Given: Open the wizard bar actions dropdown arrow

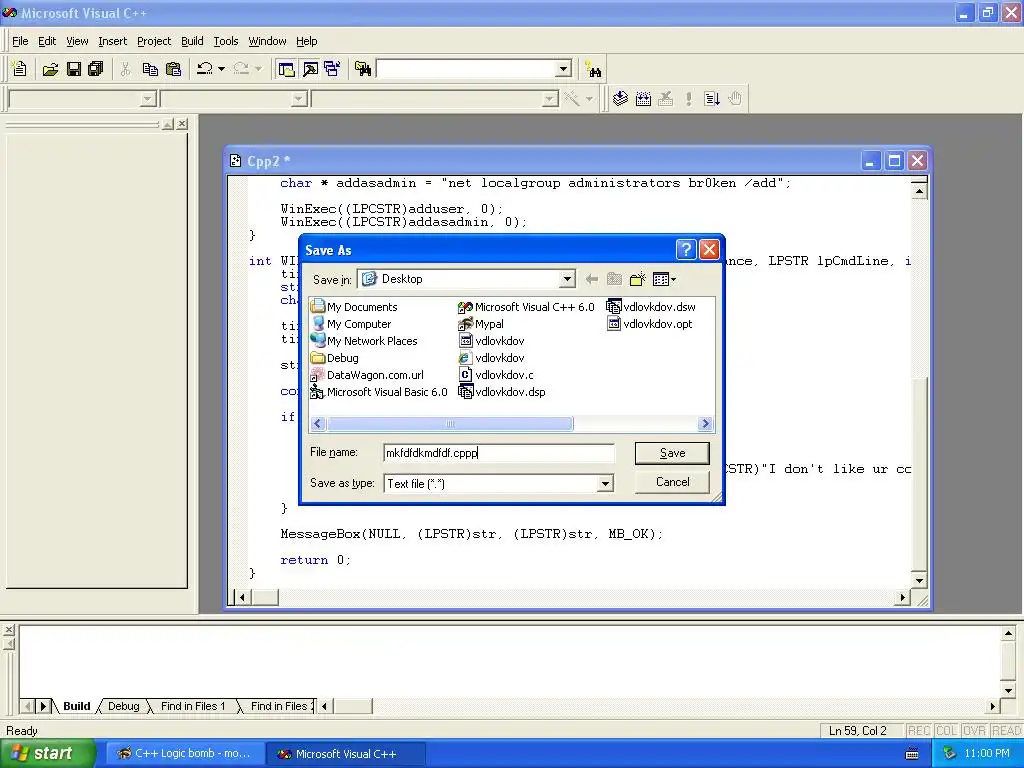Looking at the screenshot, I should click(589, 99).
